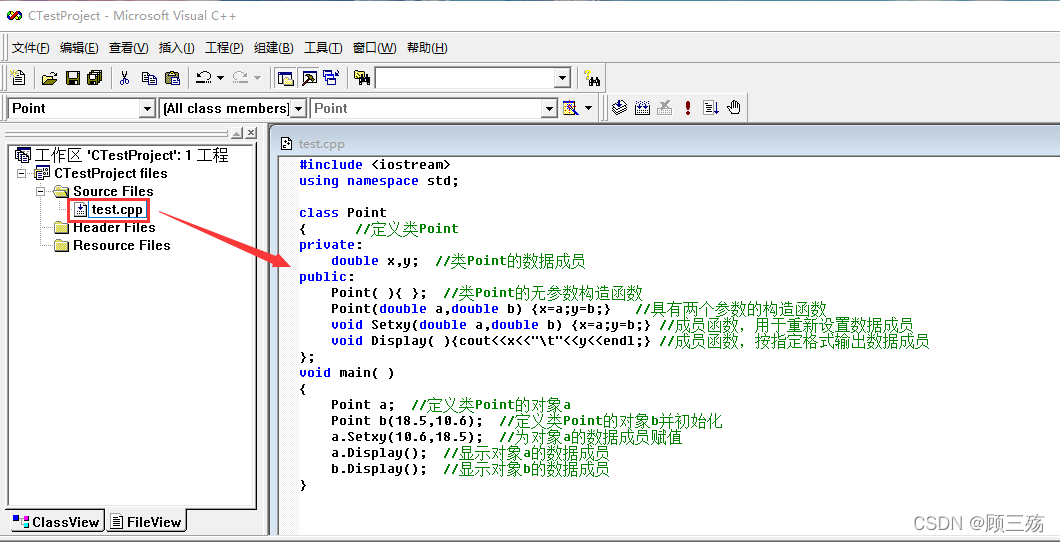Screen dimensions: 1060x542
Task: Click the Cut scissors icon
Action: [124, 78]
